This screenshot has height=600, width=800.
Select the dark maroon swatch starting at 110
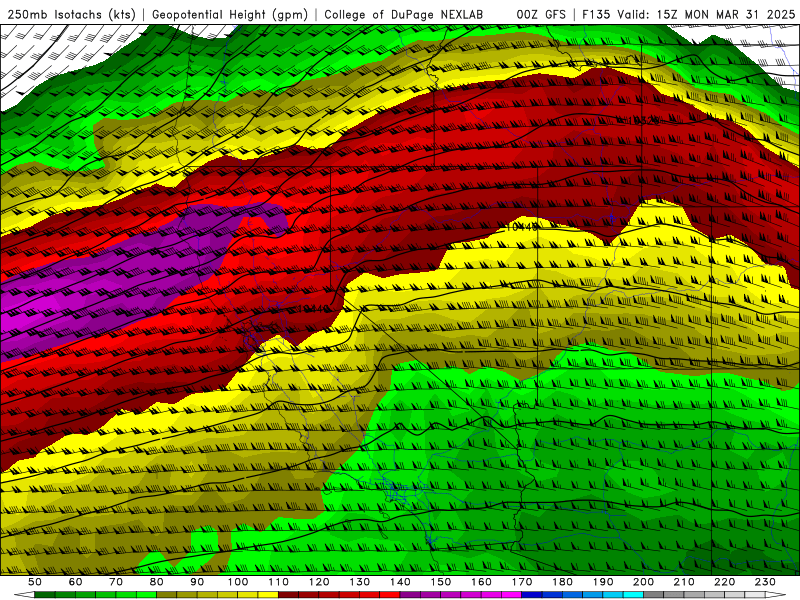point(288,594)
